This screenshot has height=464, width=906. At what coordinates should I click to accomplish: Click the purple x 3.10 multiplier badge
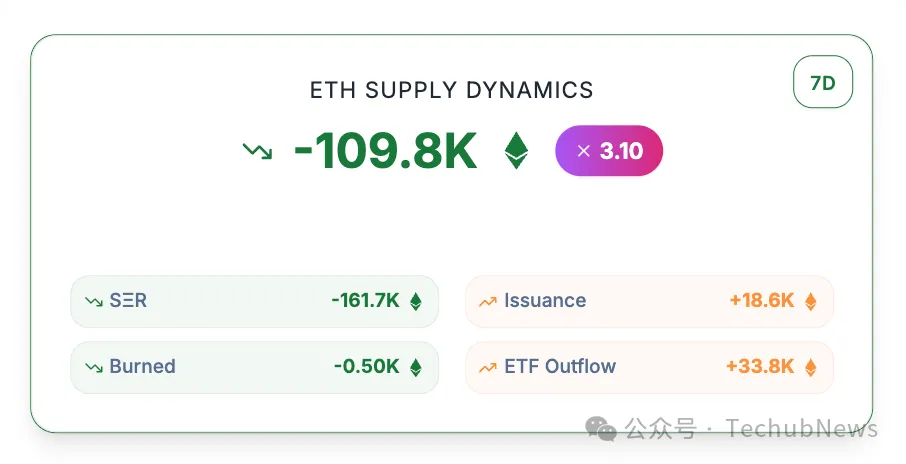tap(609, 151)
